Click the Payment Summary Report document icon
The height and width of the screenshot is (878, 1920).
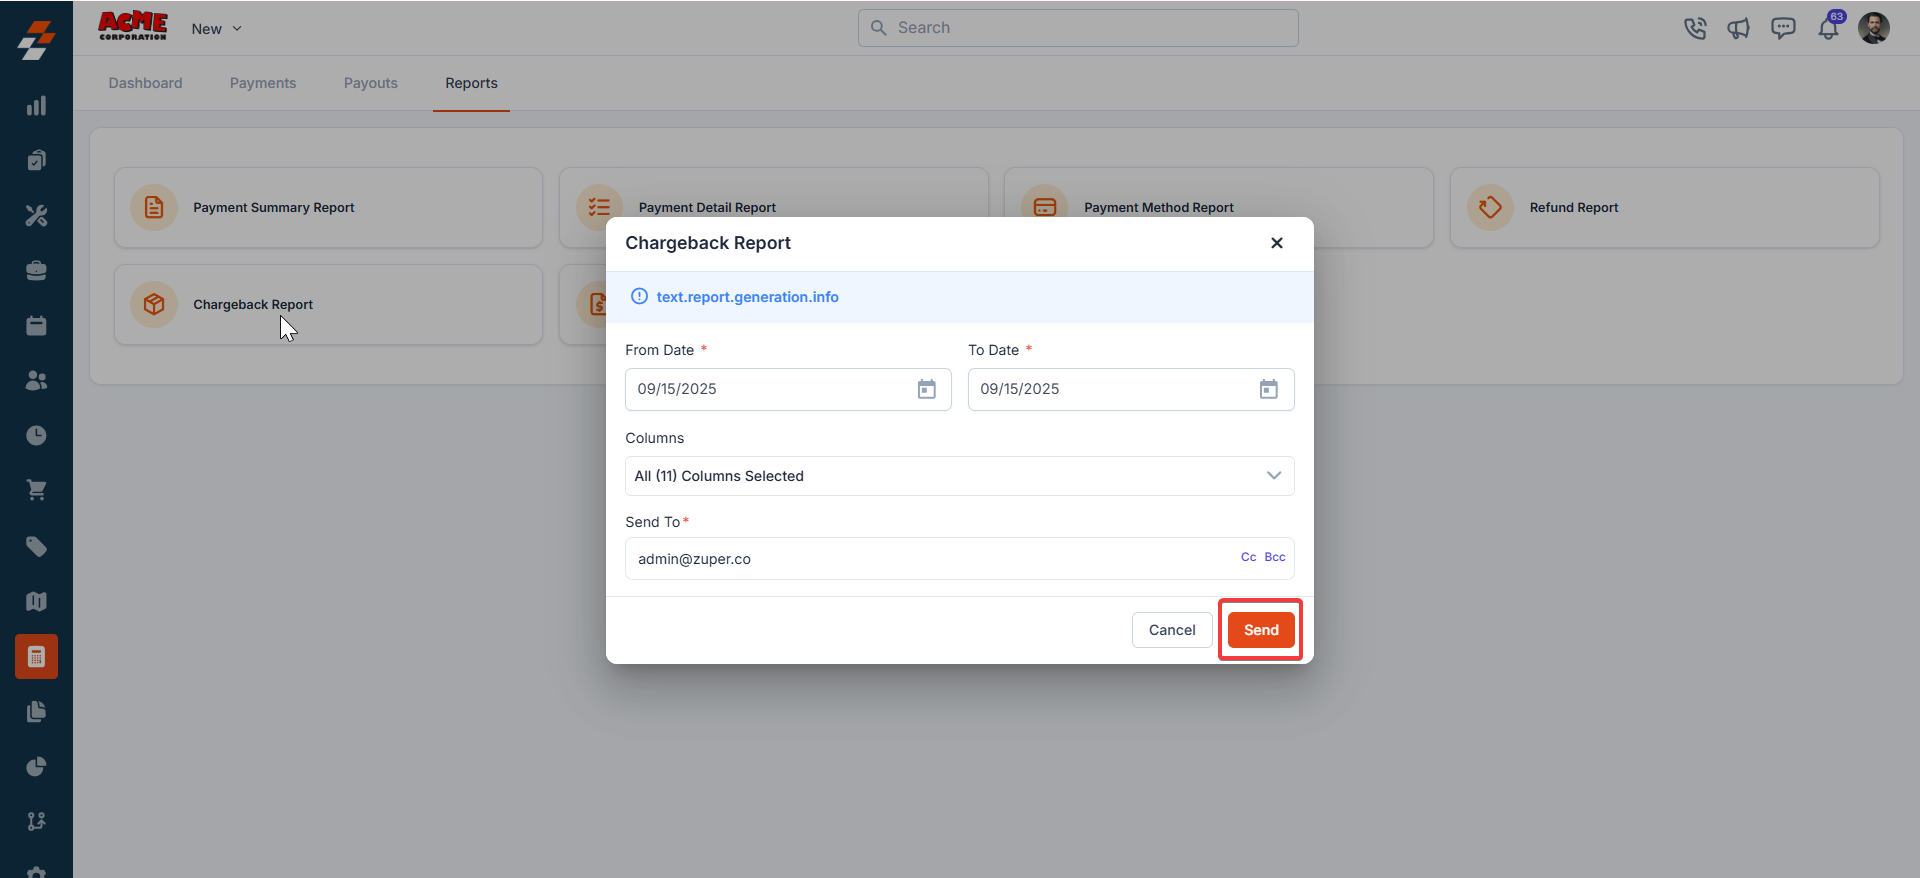click(x=154, y=208)
